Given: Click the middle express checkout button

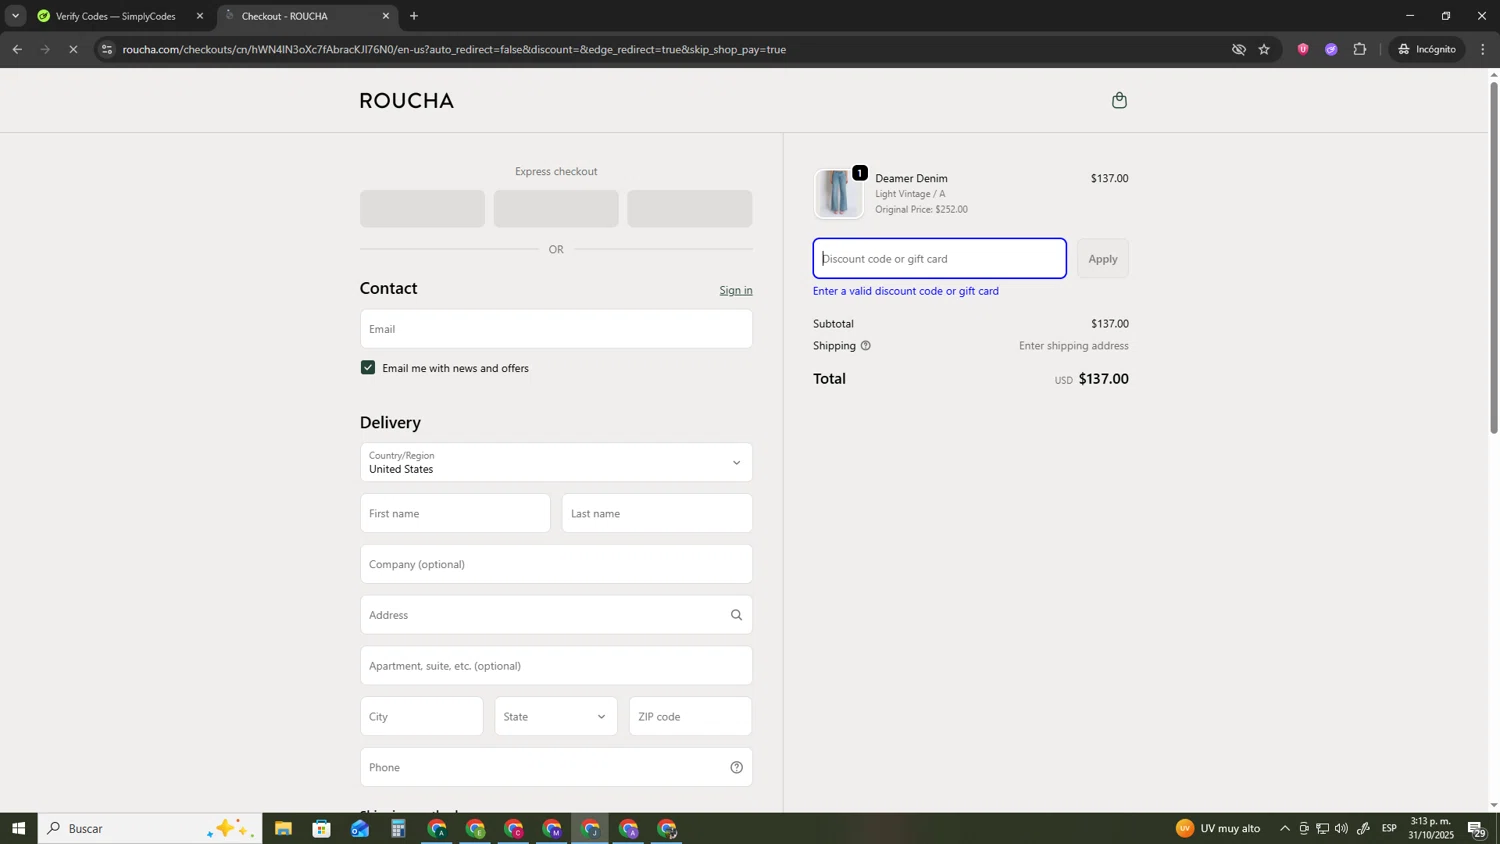Looking at the screenshot, I should [556, 209].
